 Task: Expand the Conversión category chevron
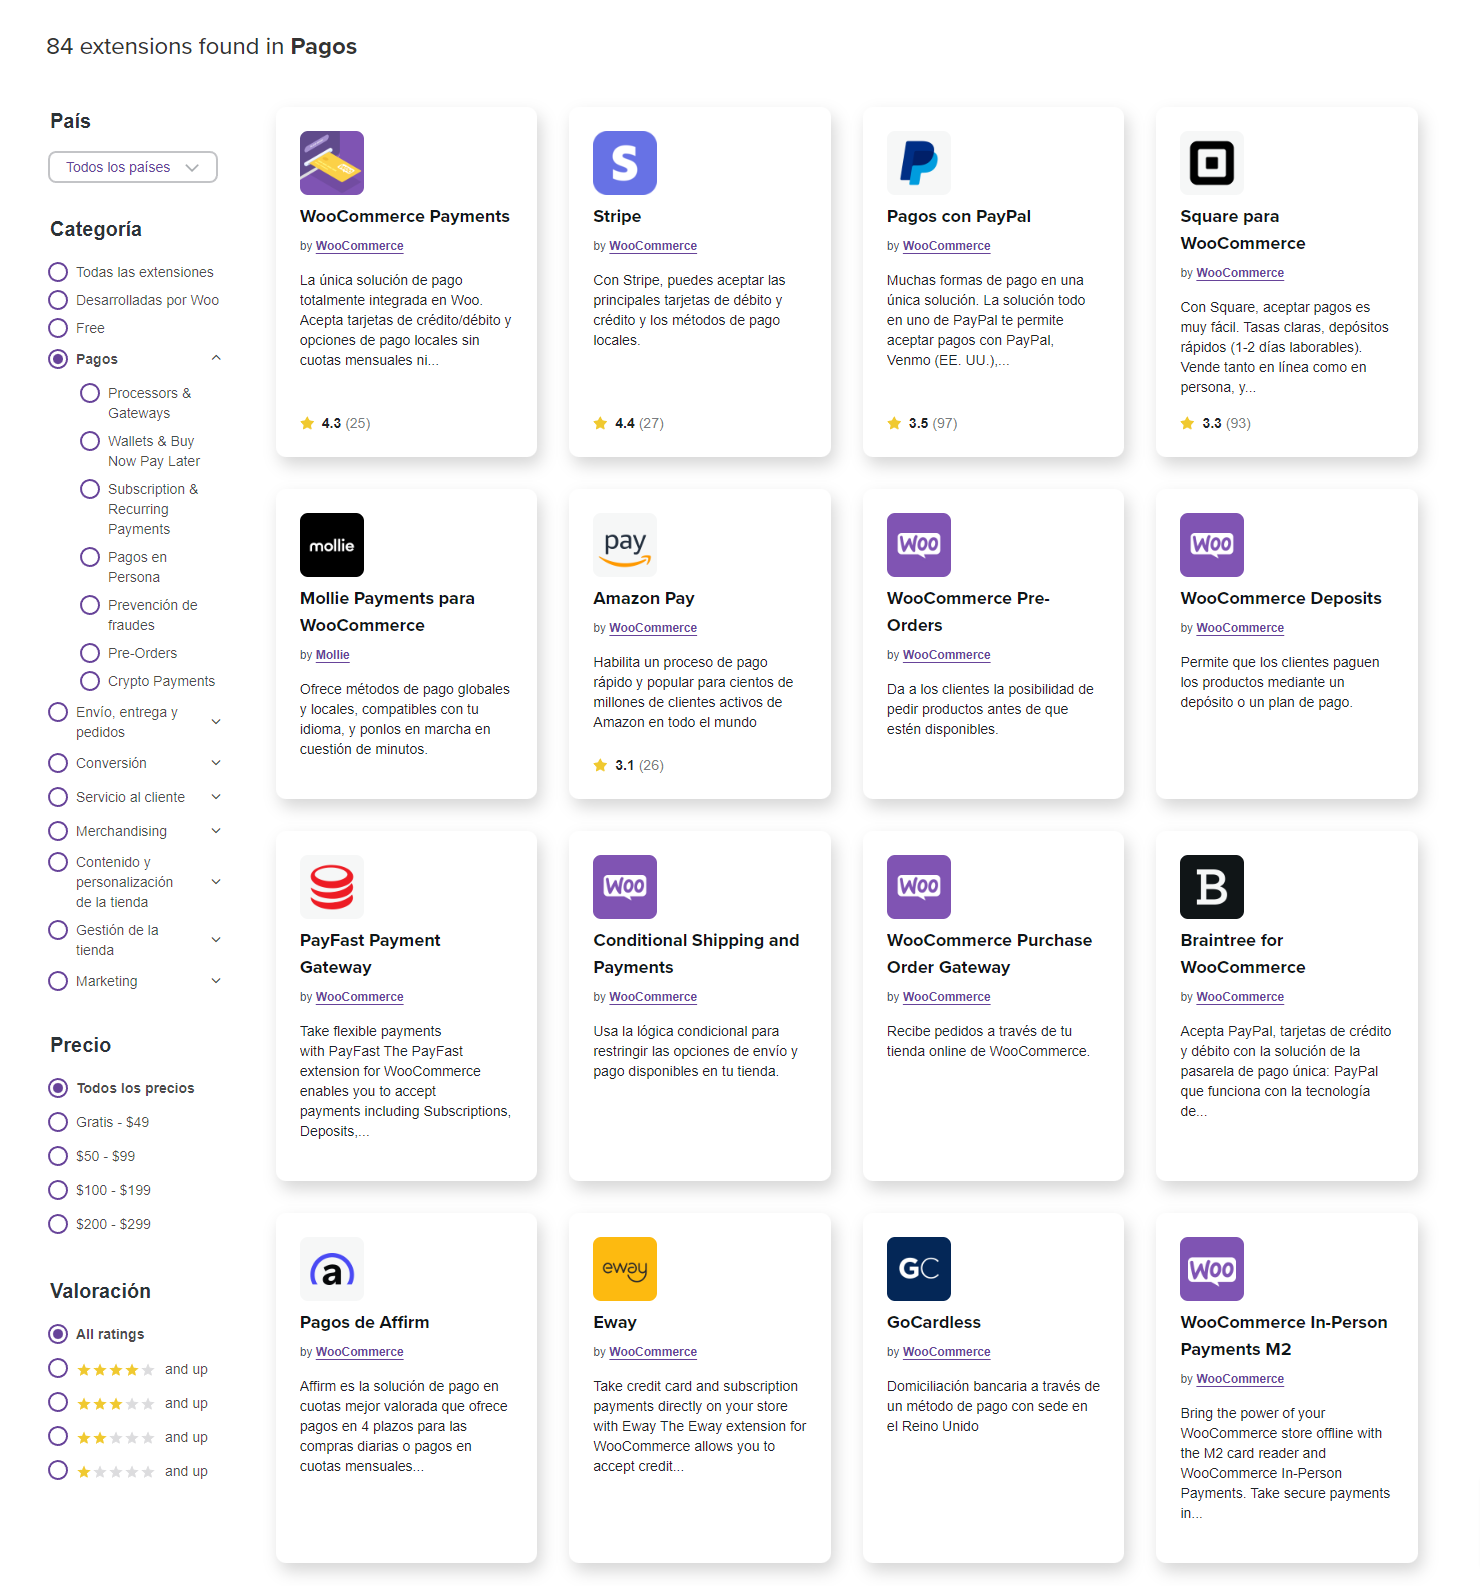pos(216,763)
